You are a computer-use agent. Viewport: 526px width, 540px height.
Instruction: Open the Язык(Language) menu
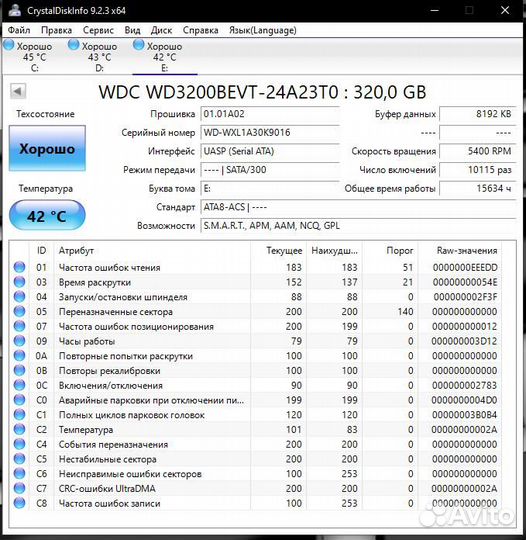click(x=263, y=30)
